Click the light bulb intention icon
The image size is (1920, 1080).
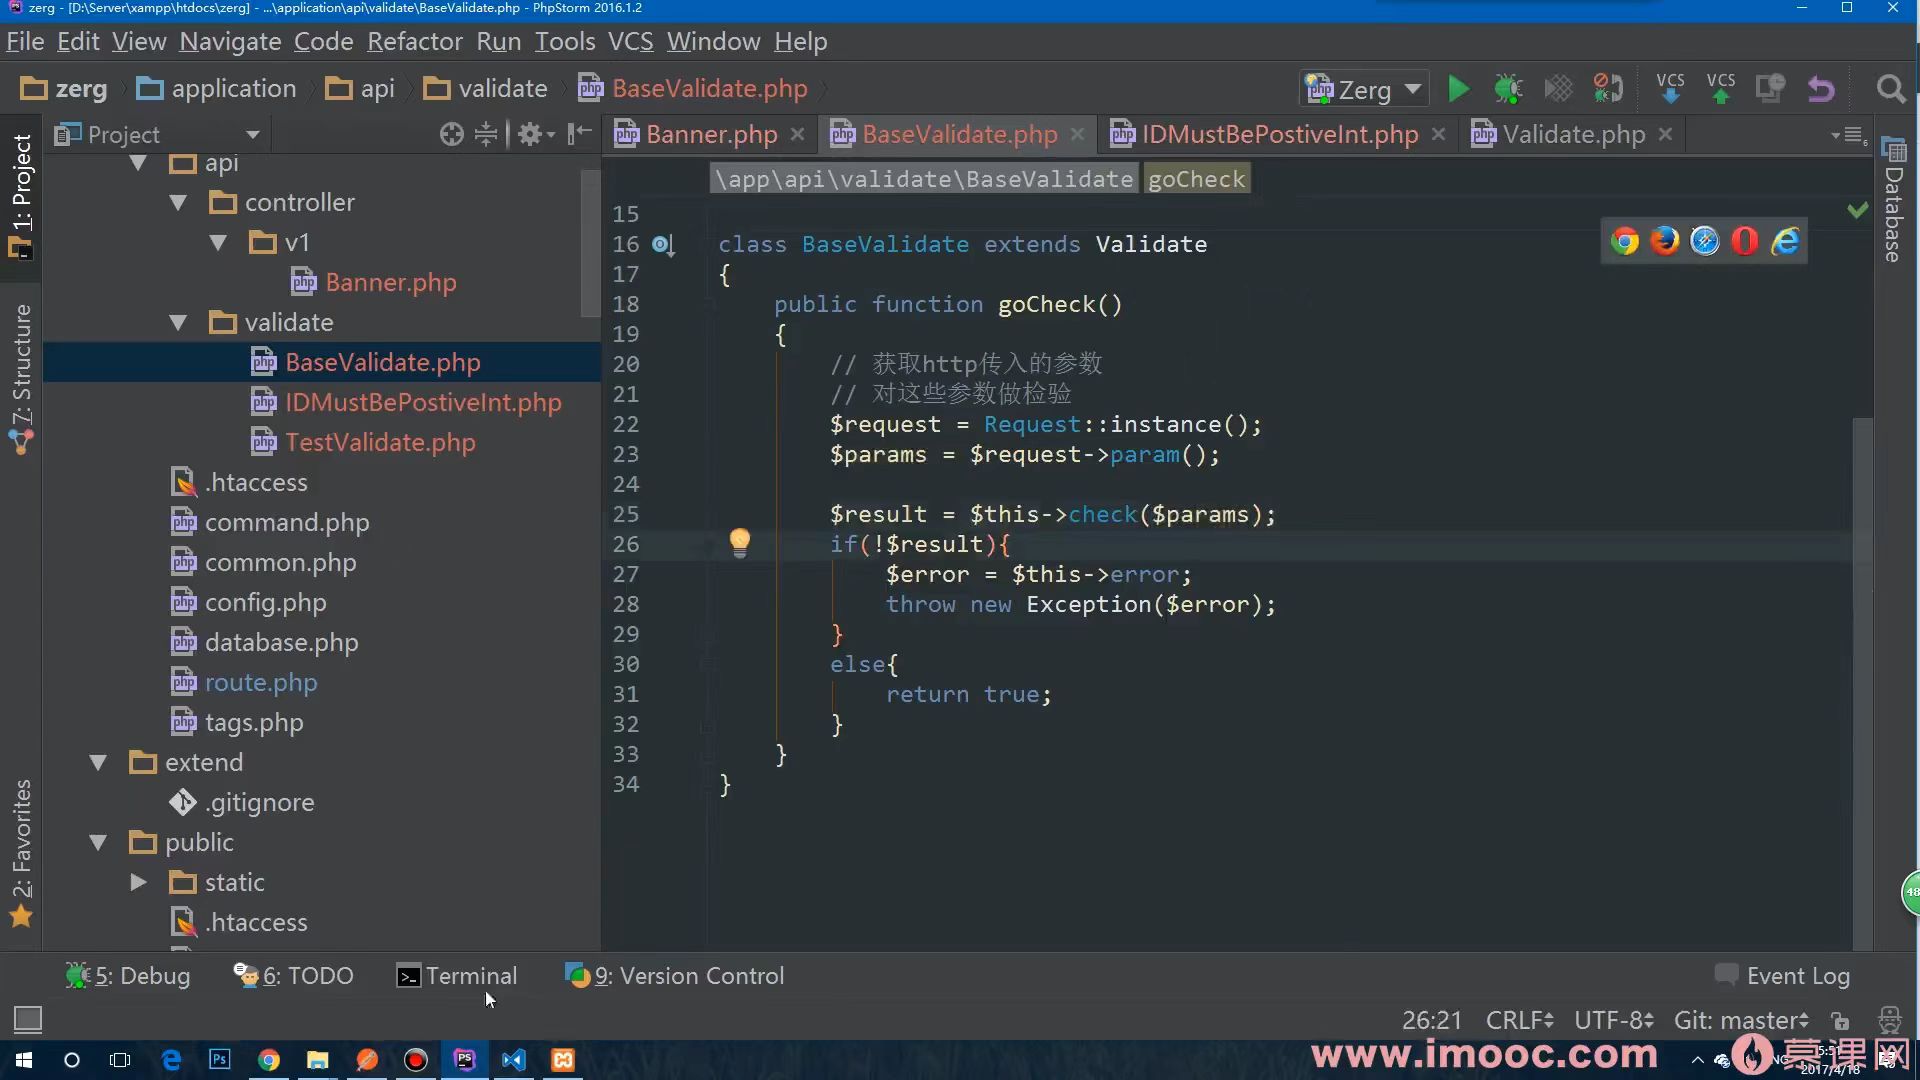coord(740,542)
